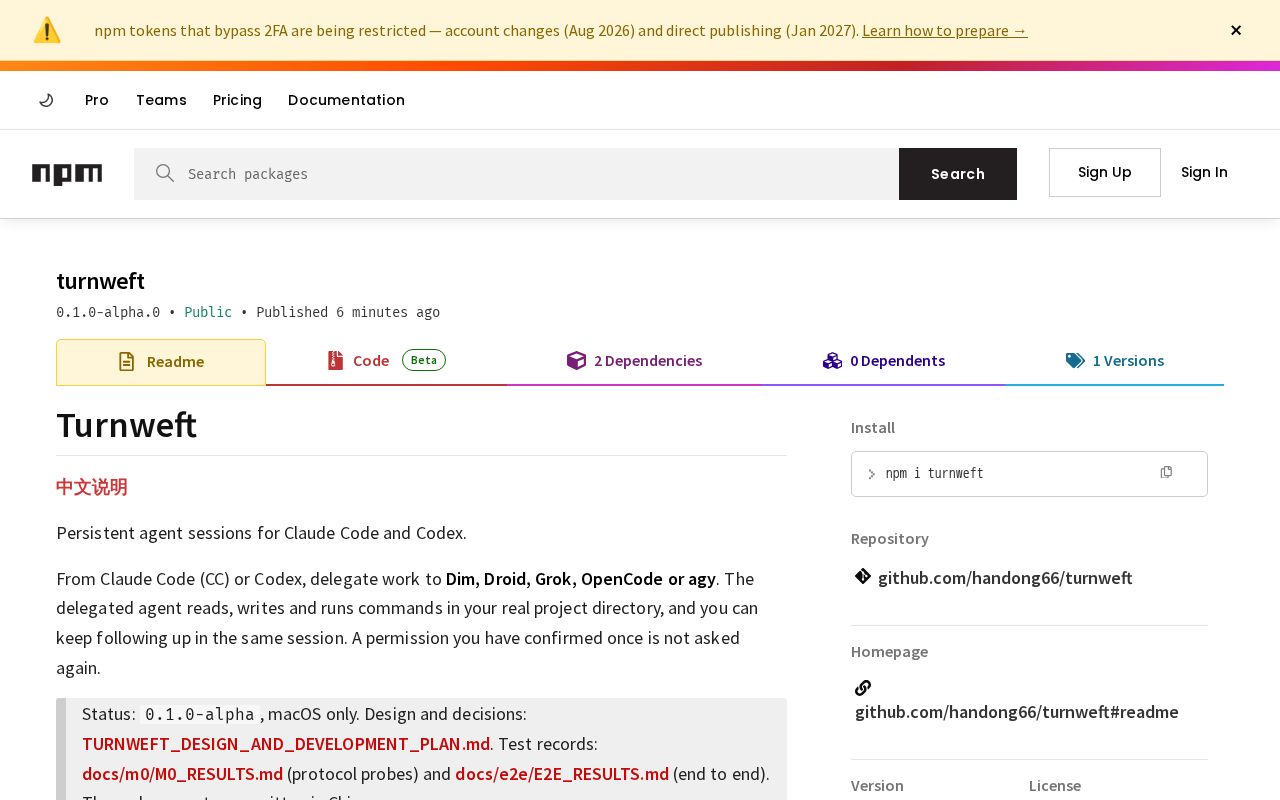
Task: Open the Pricing page
Action: (237, 100)
